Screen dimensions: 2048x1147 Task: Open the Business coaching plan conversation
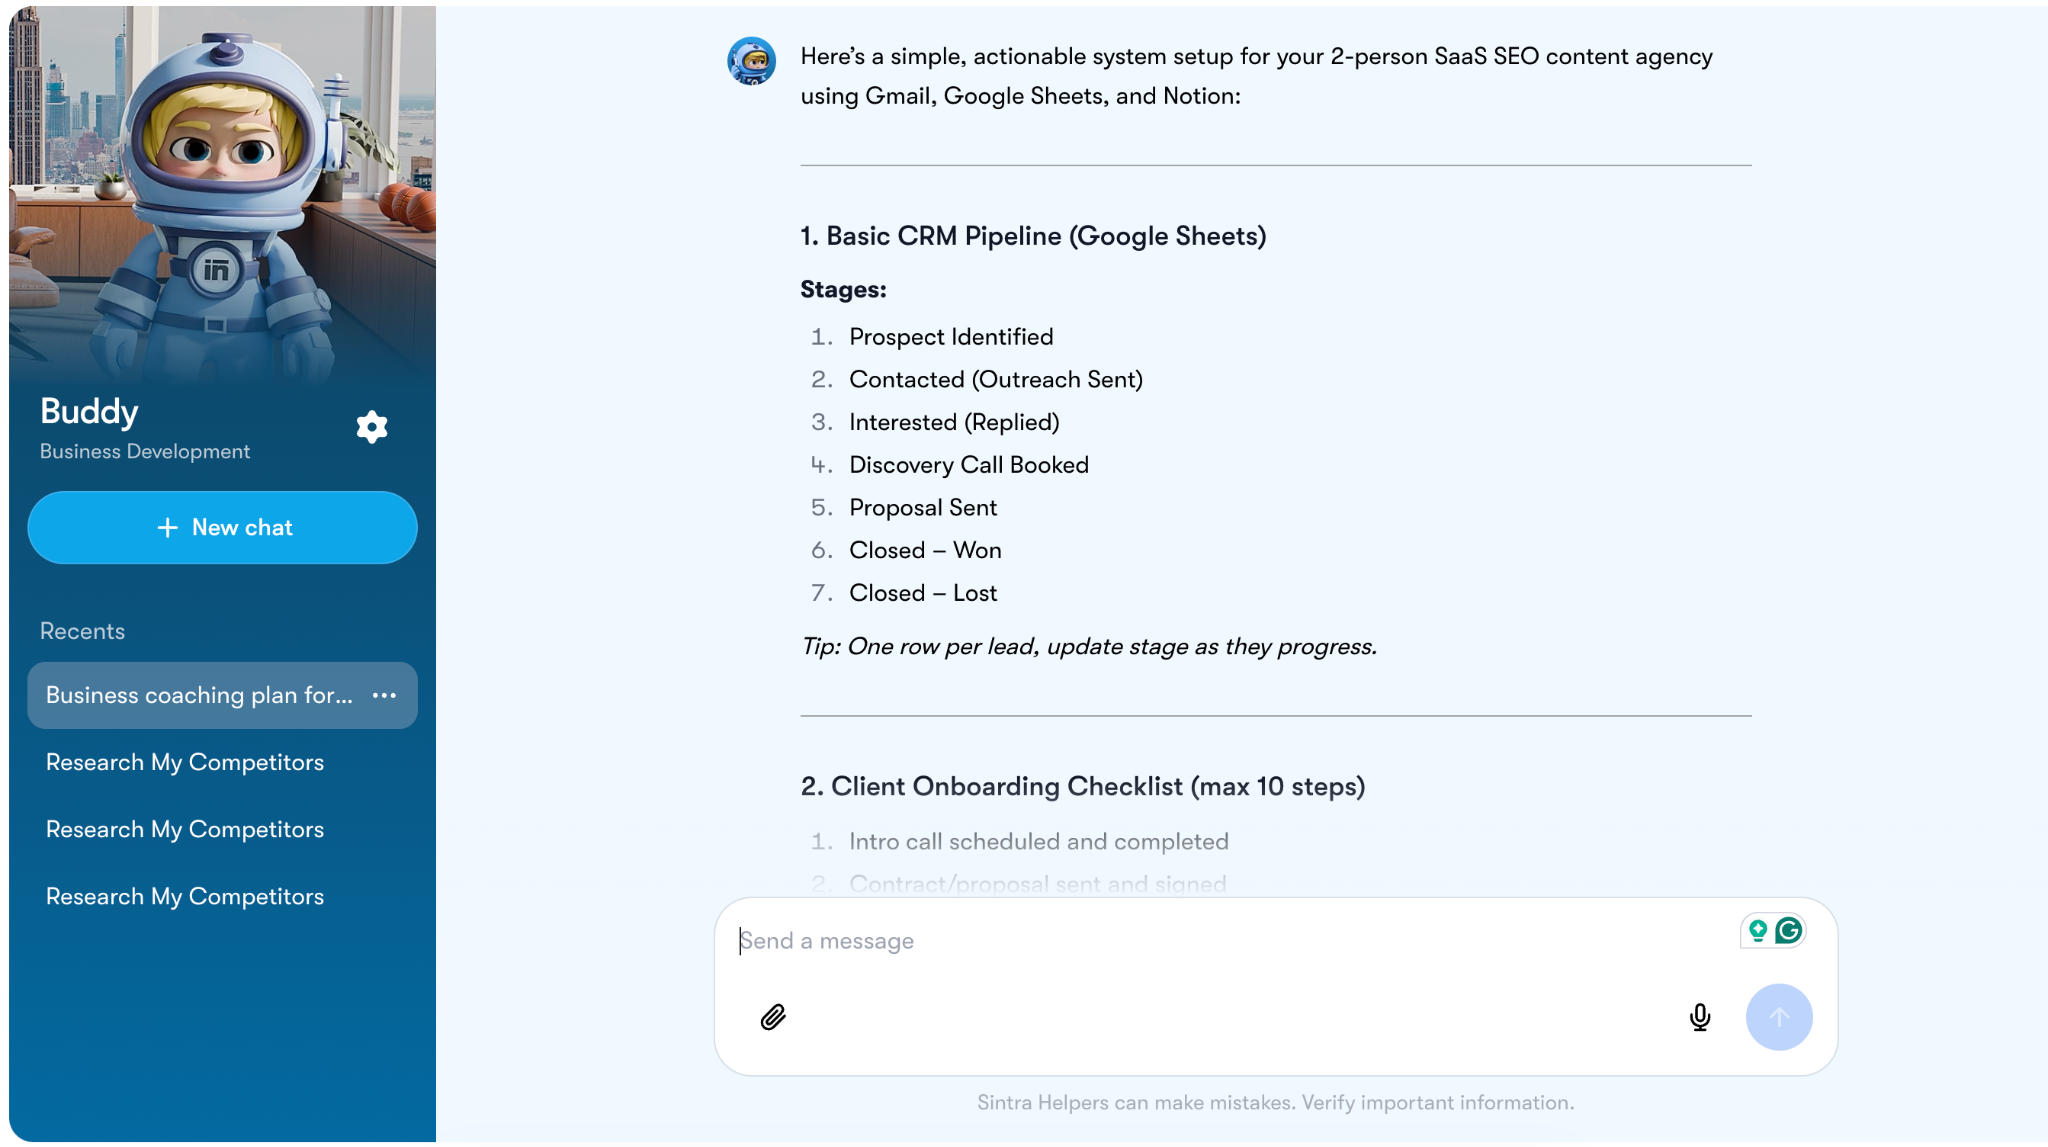199,695
